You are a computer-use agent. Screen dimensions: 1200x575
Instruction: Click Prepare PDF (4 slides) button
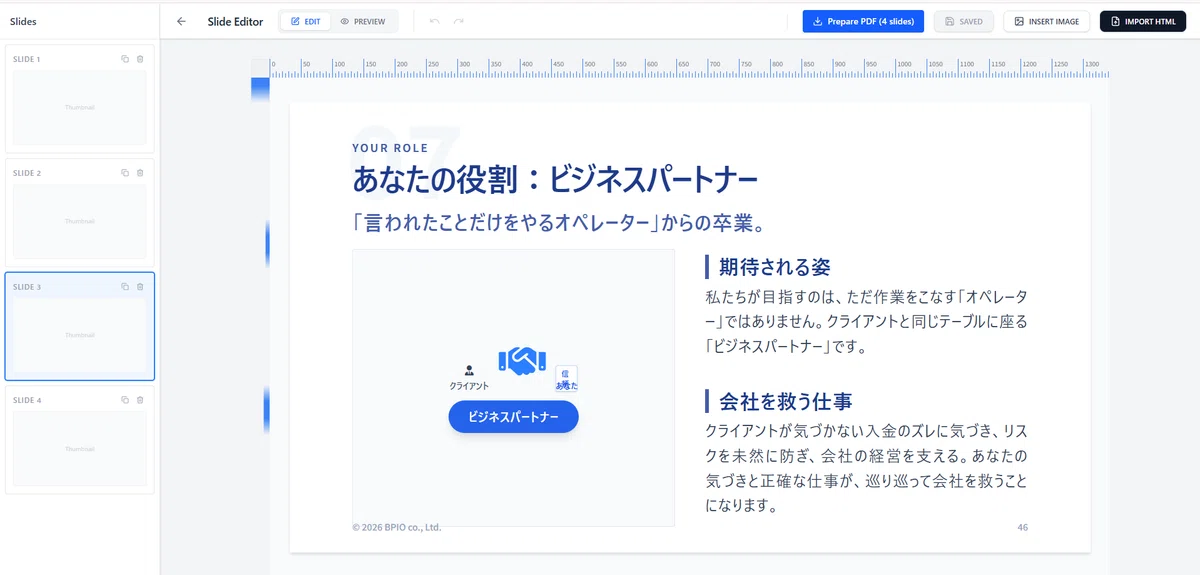(863, 21)
